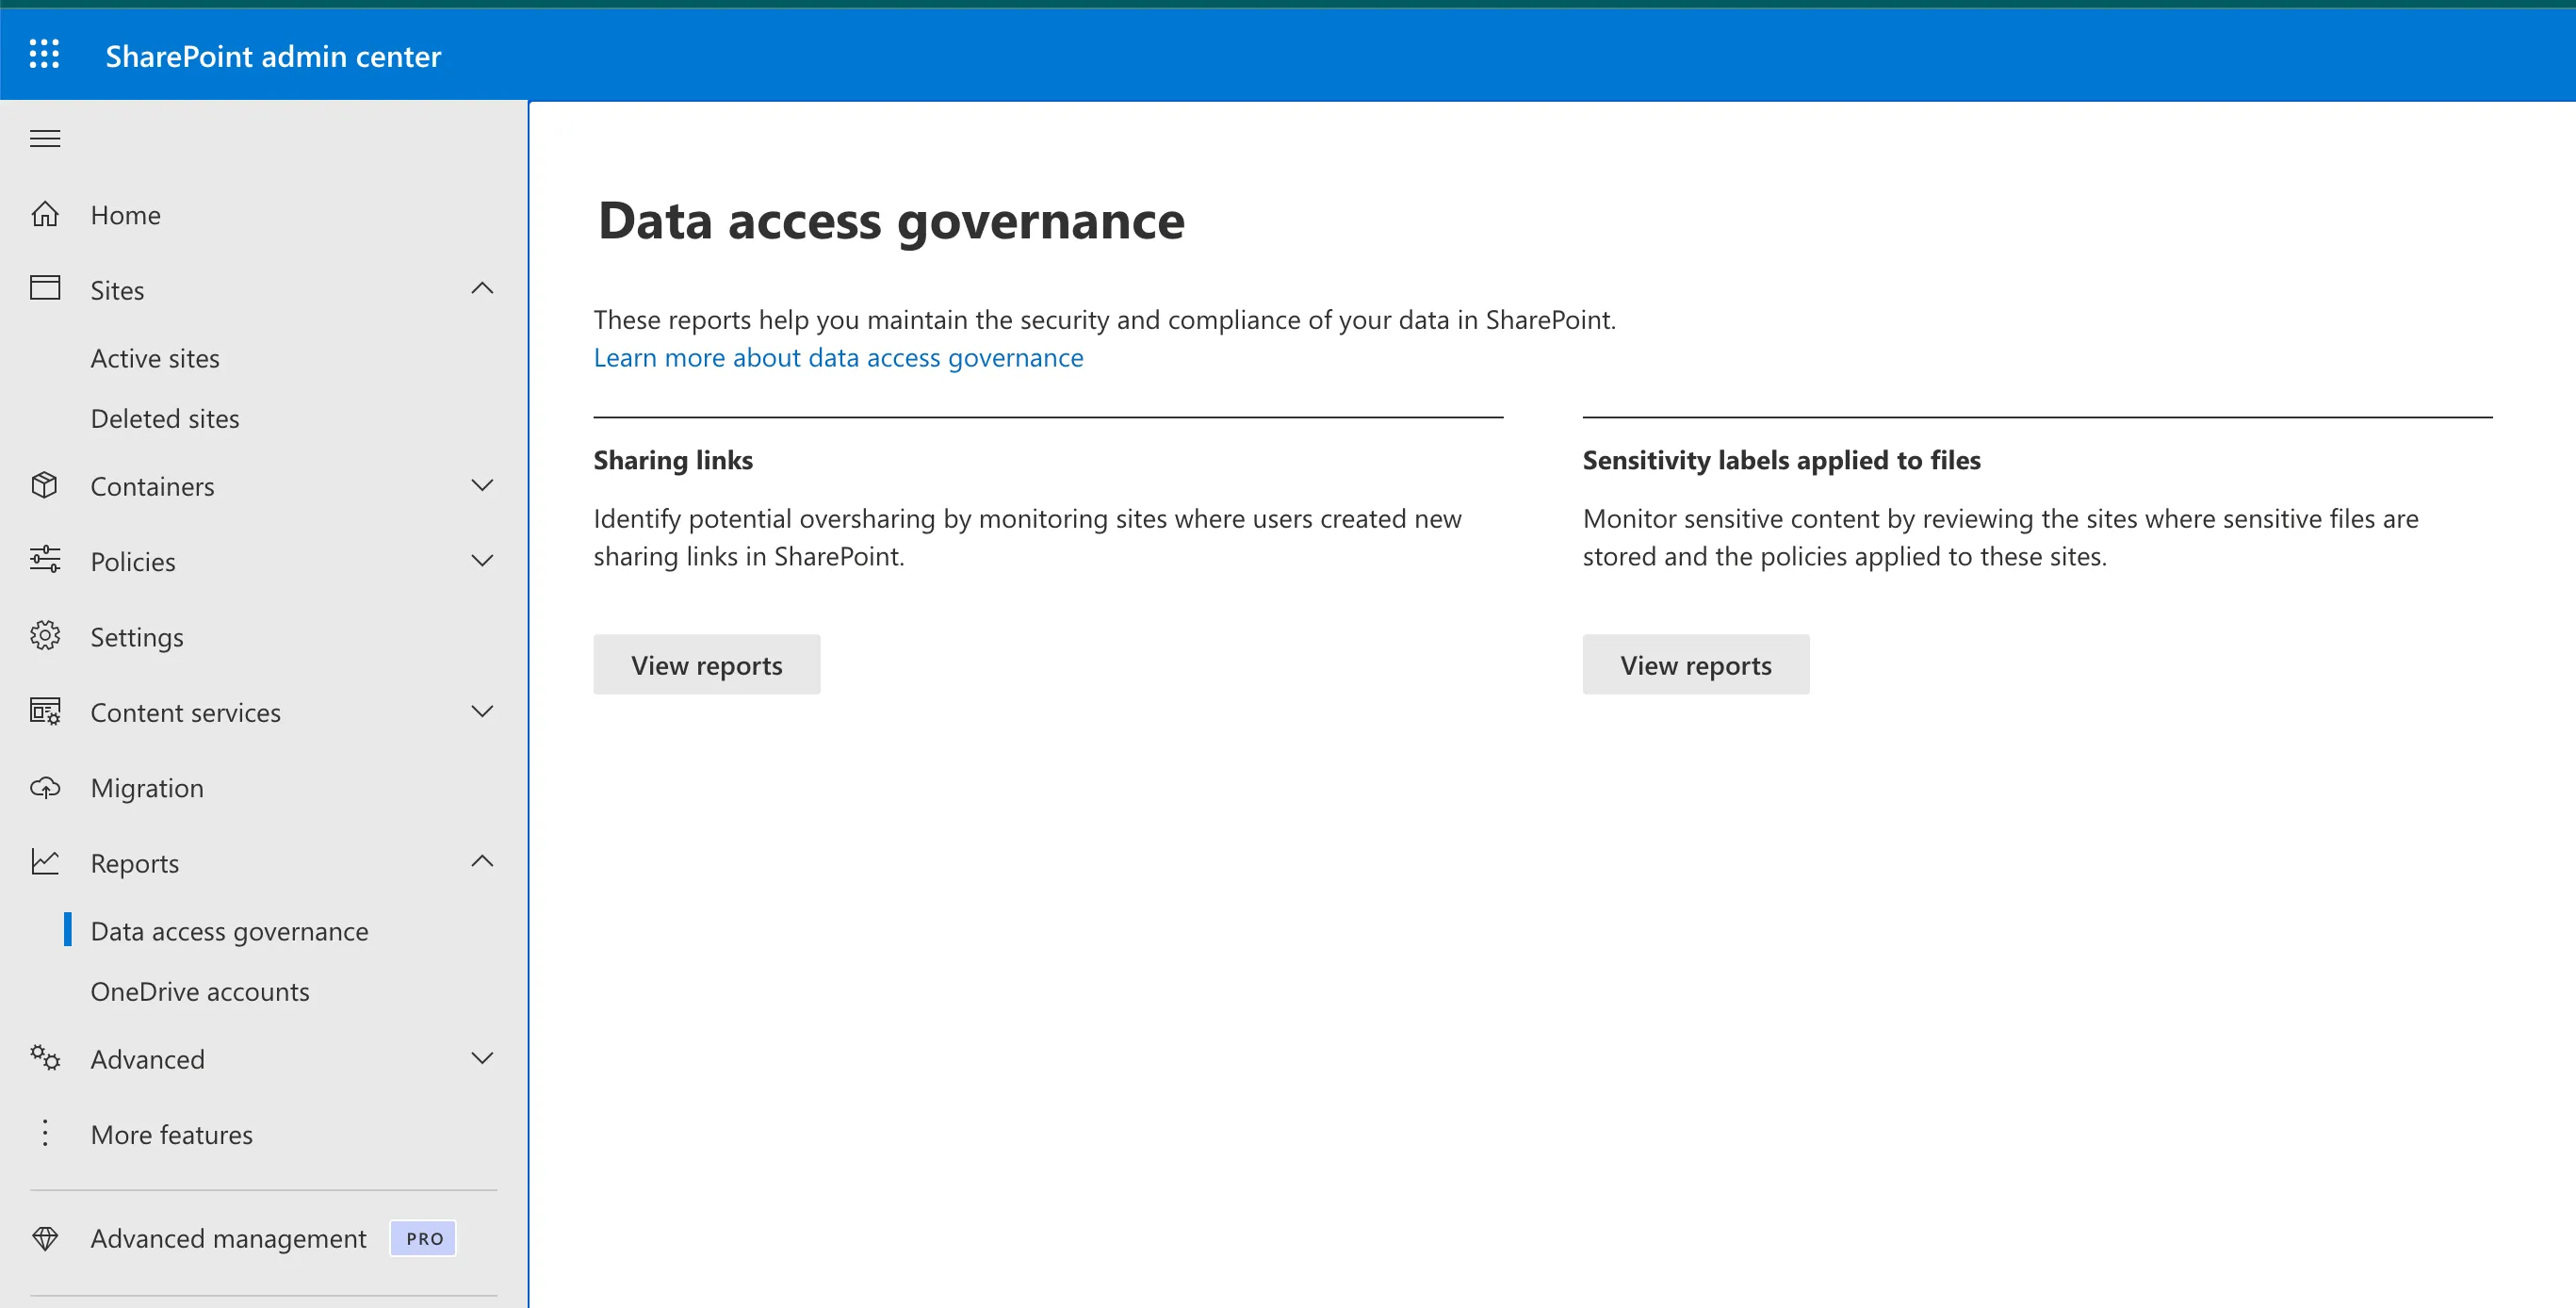
Task: Collapse navigation with the hamburger icon
Action: [45, 138]
